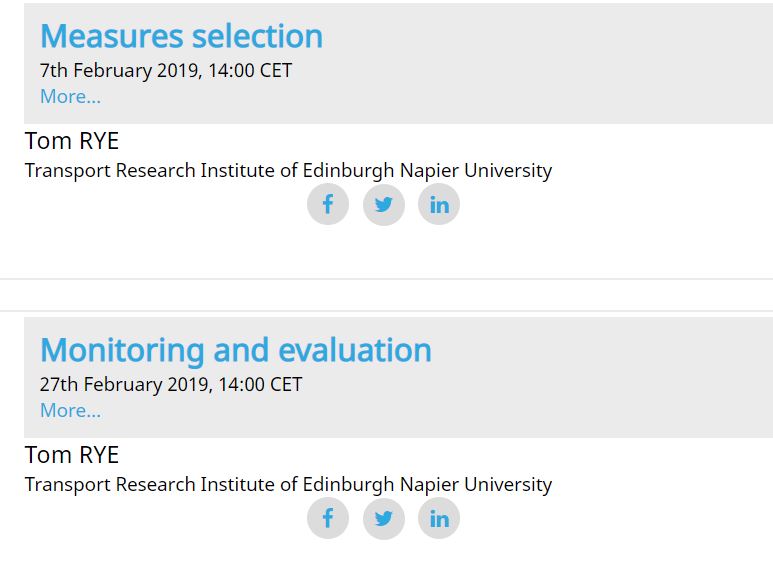The image size is (773, 561).
Task: Click empty gray area of Monitoring and evaluation panel
Action: tap(592, 378)
